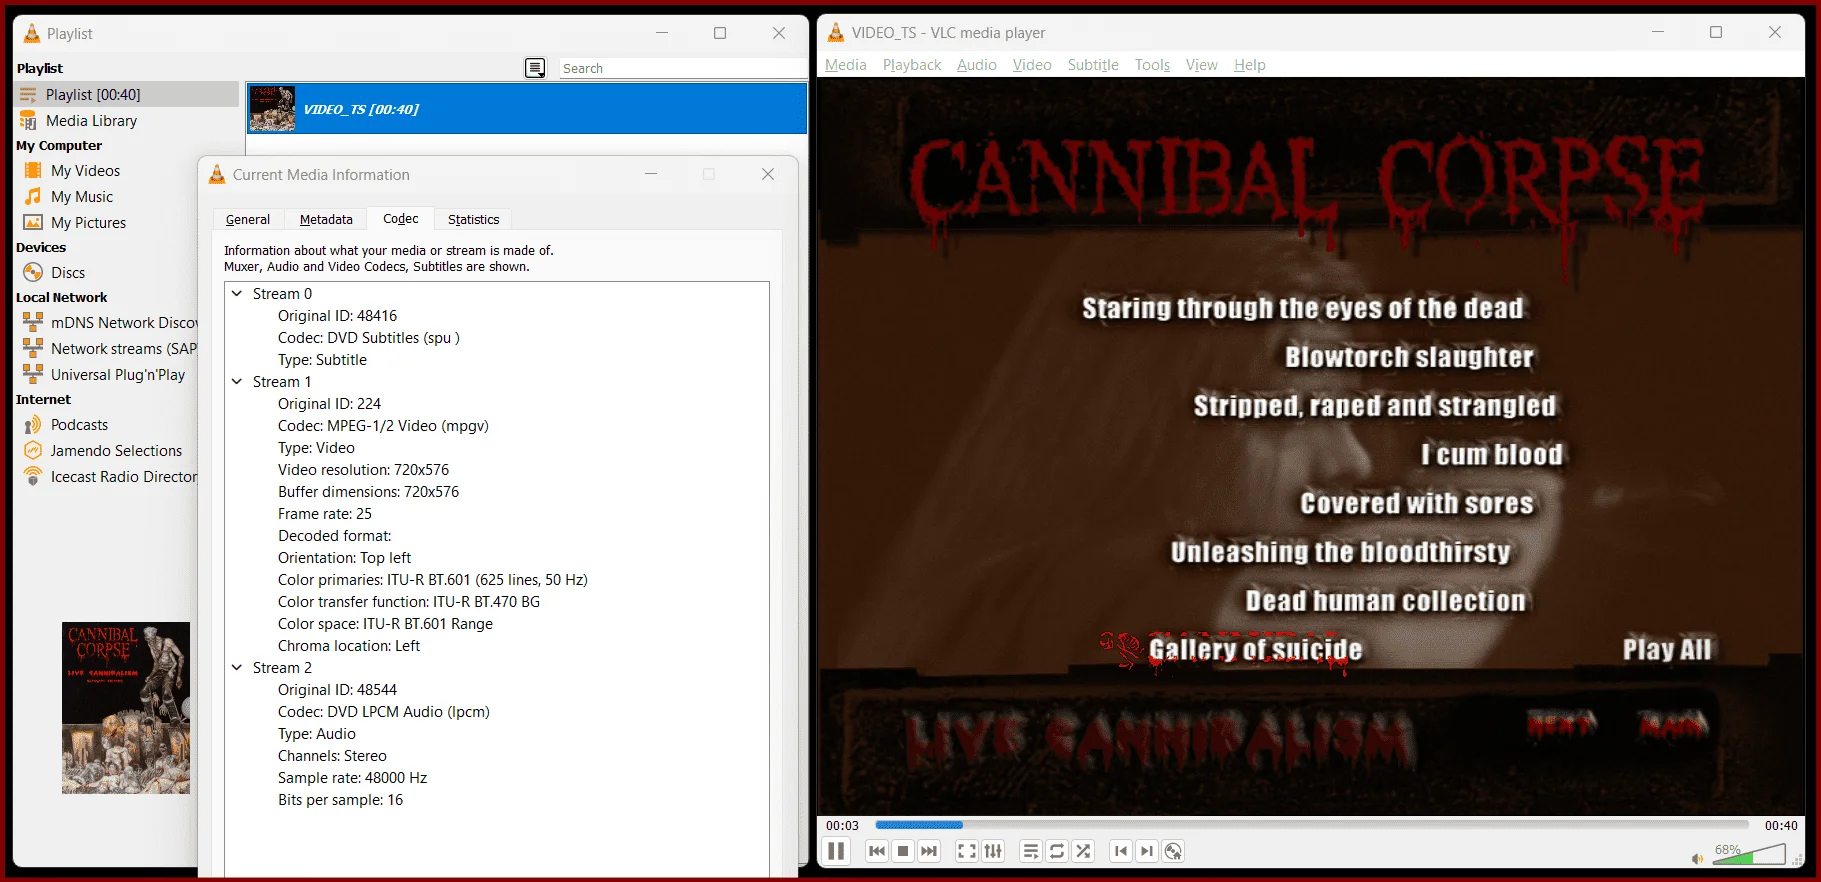This screenshot has width=1821, height=882.
Task: Collapse the Stream 0 node
Action: coord(237,294)
